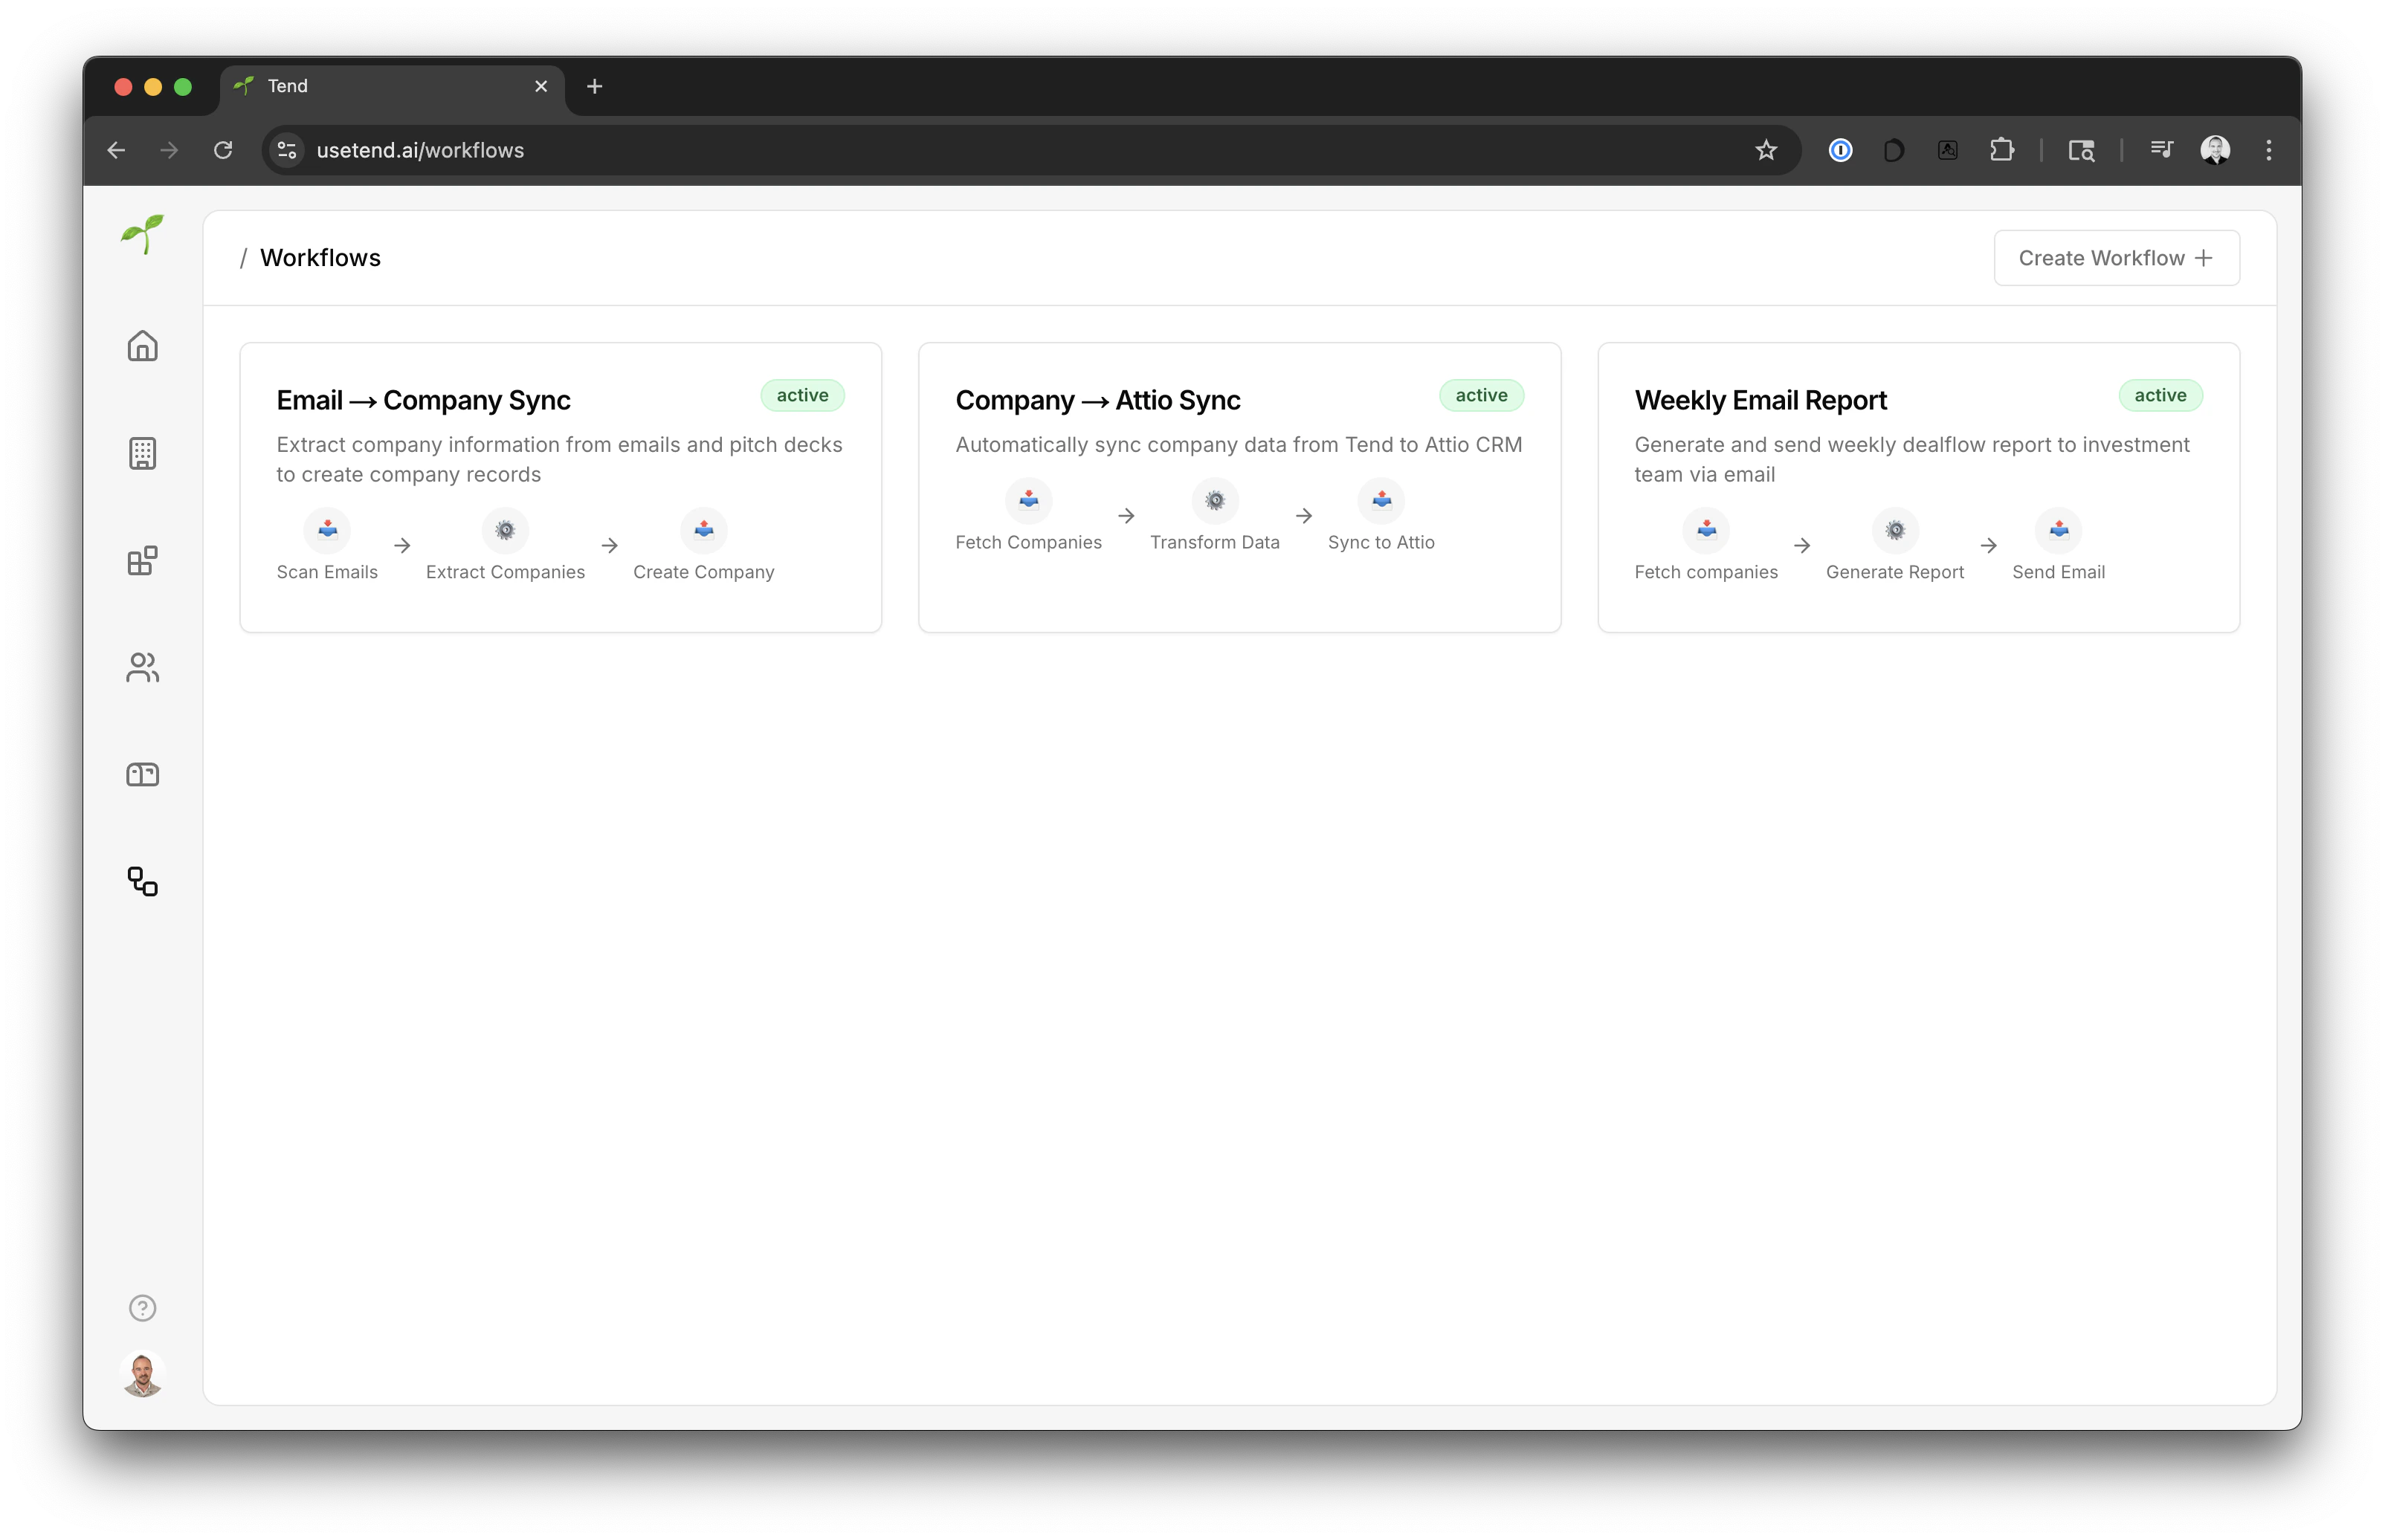Open the media controls icon in Chrome toolbar

click(x=2161, y=150)
